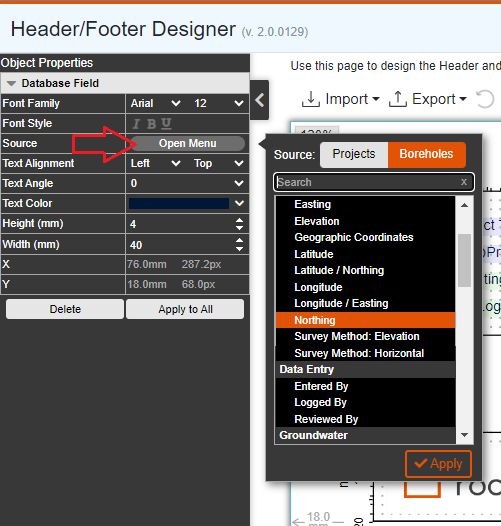Click the orange Apply button

click(438, 464)
